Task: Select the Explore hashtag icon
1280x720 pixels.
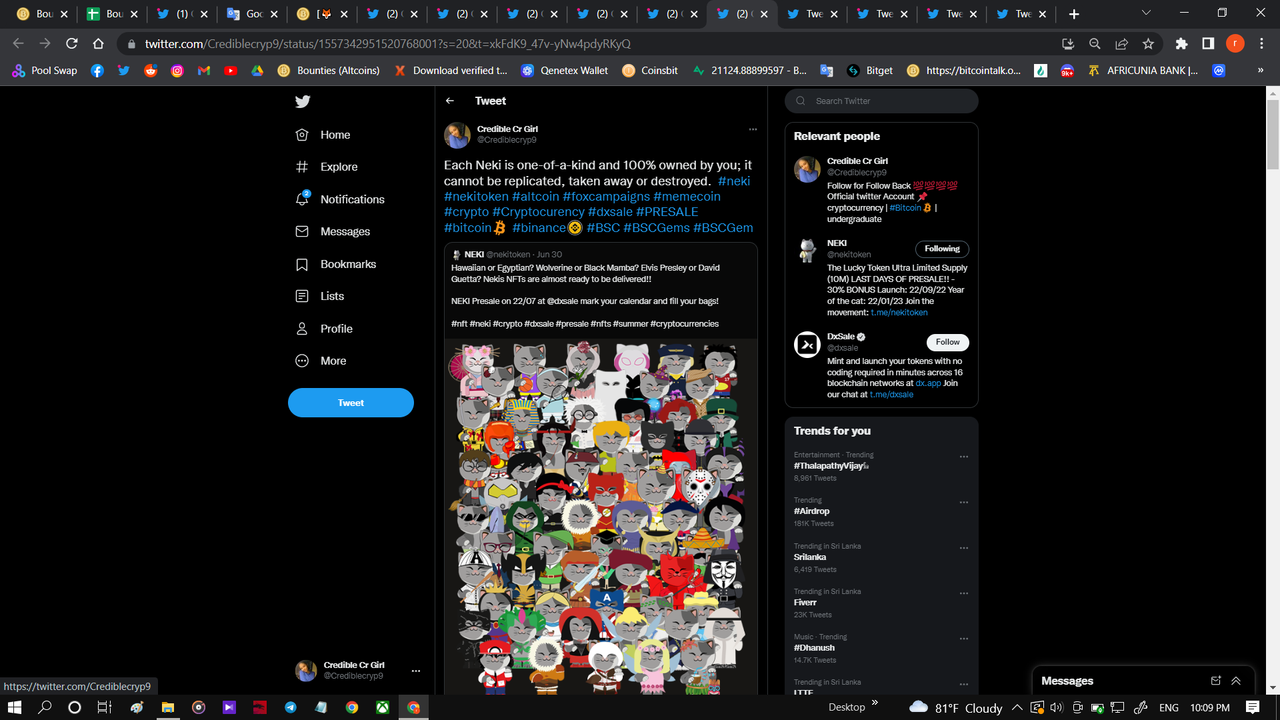Action: coord(302,166)
